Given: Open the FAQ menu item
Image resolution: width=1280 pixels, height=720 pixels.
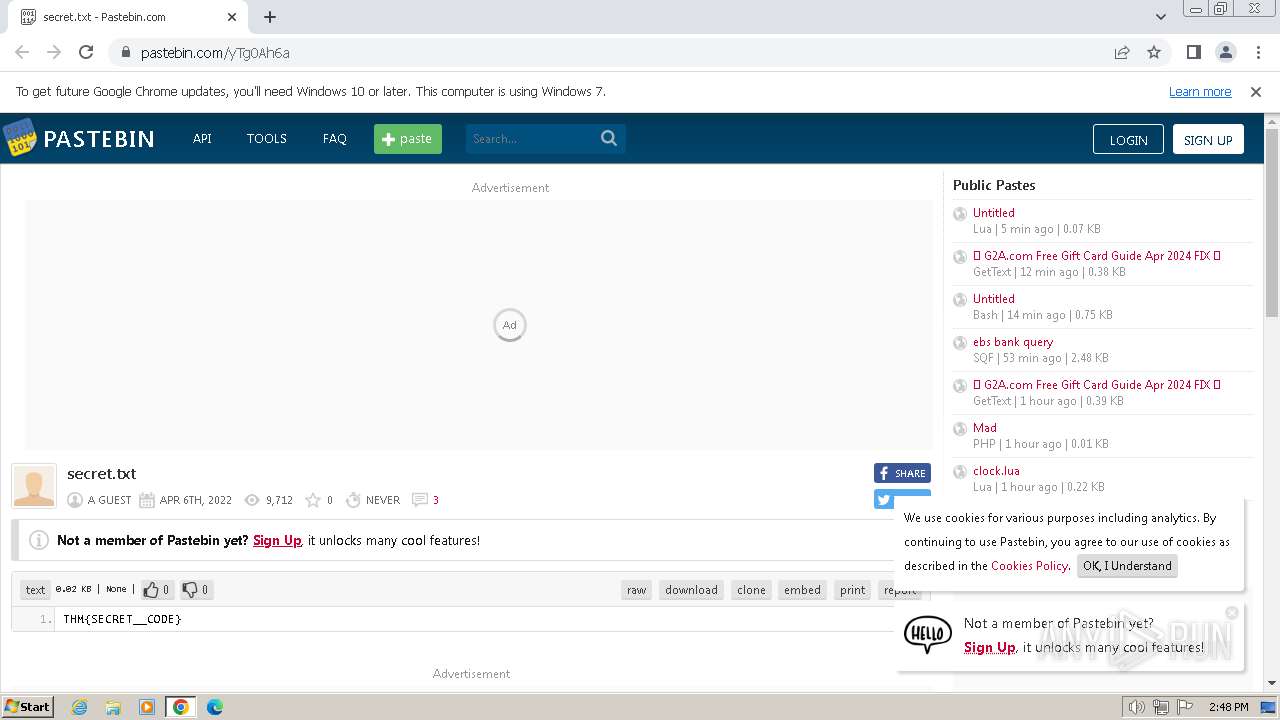Looking at the screenshot, I should (x=334, y=139).
